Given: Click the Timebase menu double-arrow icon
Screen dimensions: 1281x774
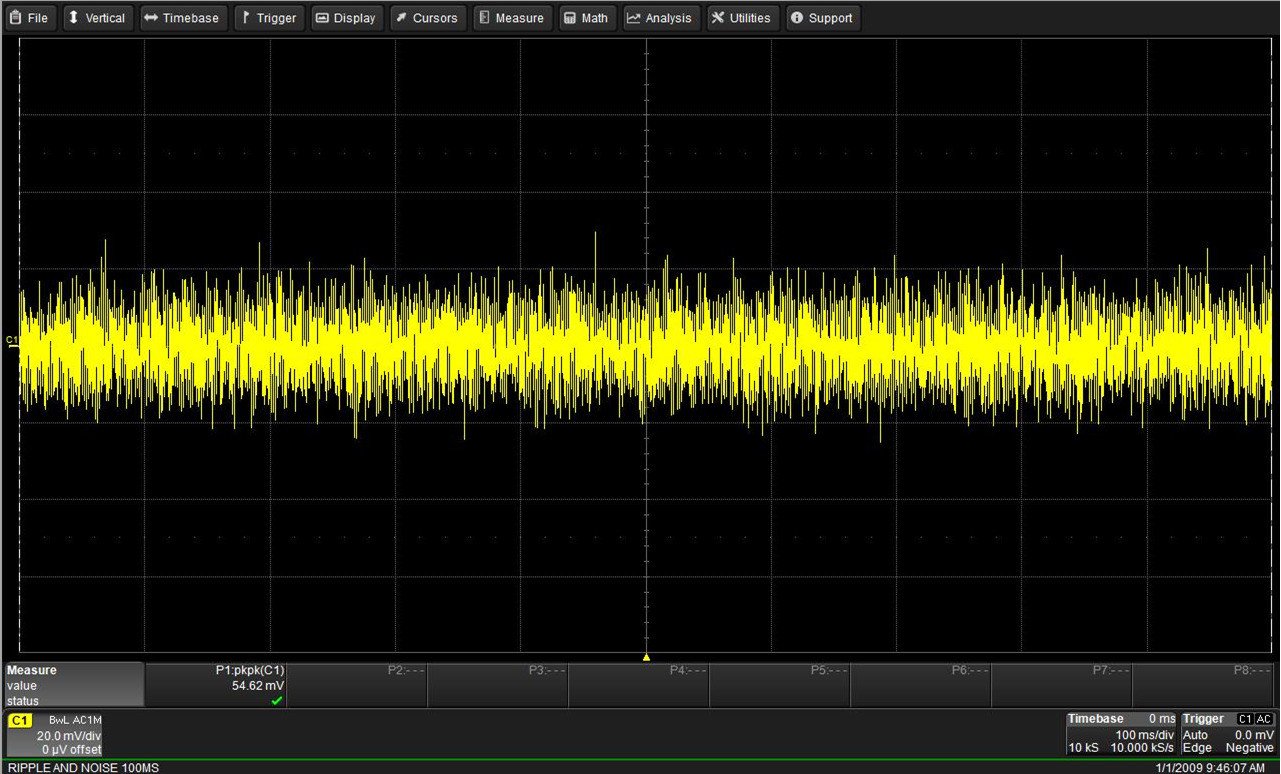Looking at the screenshot, I should point(150,18).
